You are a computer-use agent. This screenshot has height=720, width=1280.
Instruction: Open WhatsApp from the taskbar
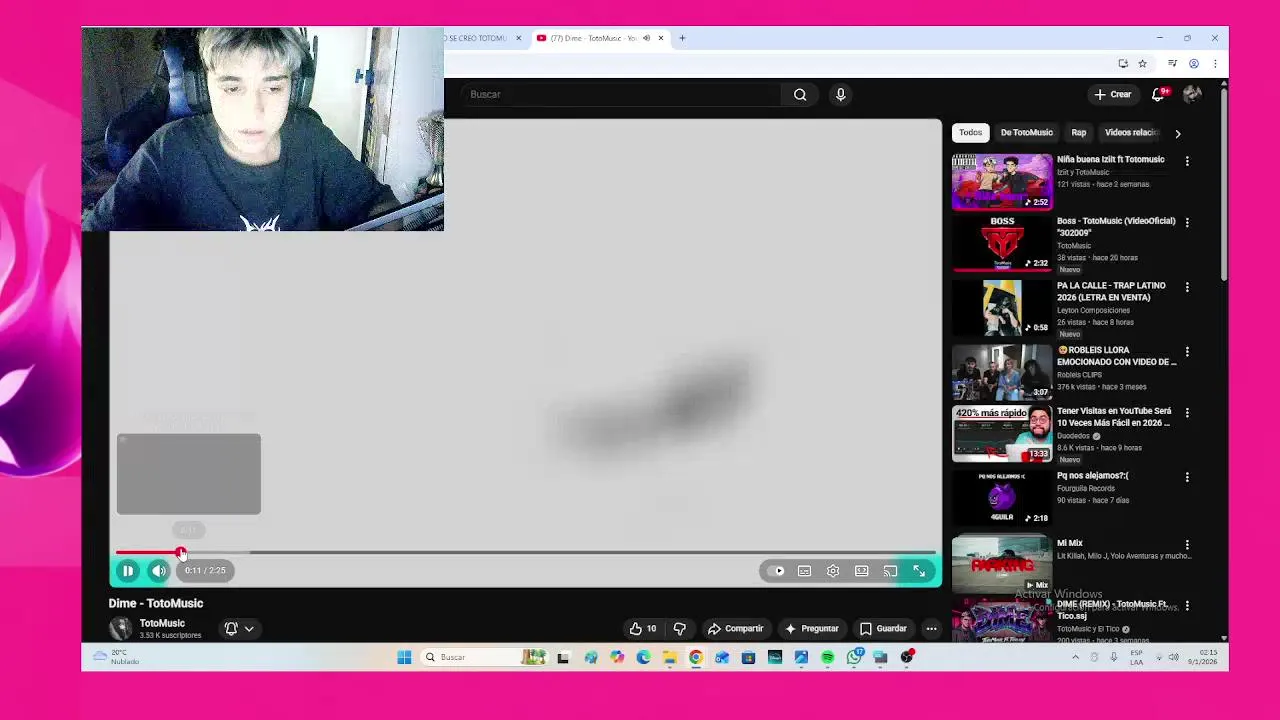click(855, 657)
